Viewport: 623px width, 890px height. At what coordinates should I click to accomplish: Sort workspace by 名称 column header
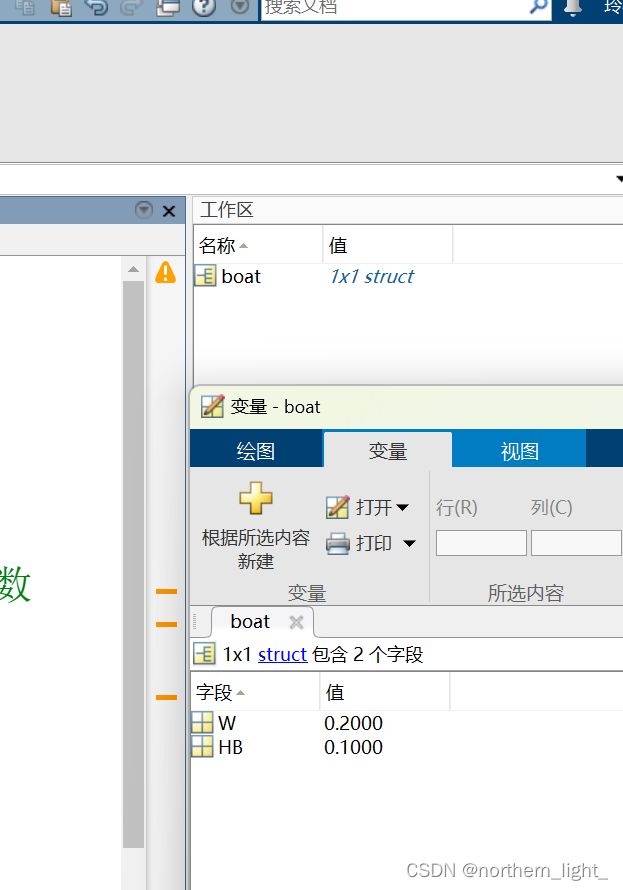(258, 245)
